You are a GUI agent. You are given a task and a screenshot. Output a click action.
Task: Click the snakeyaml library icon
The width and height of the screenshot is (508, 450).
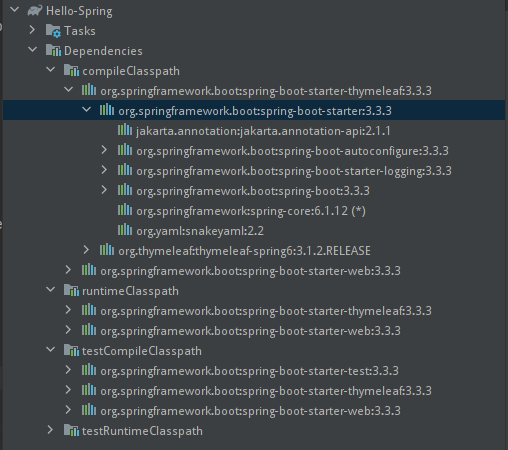tap(125, 230)
